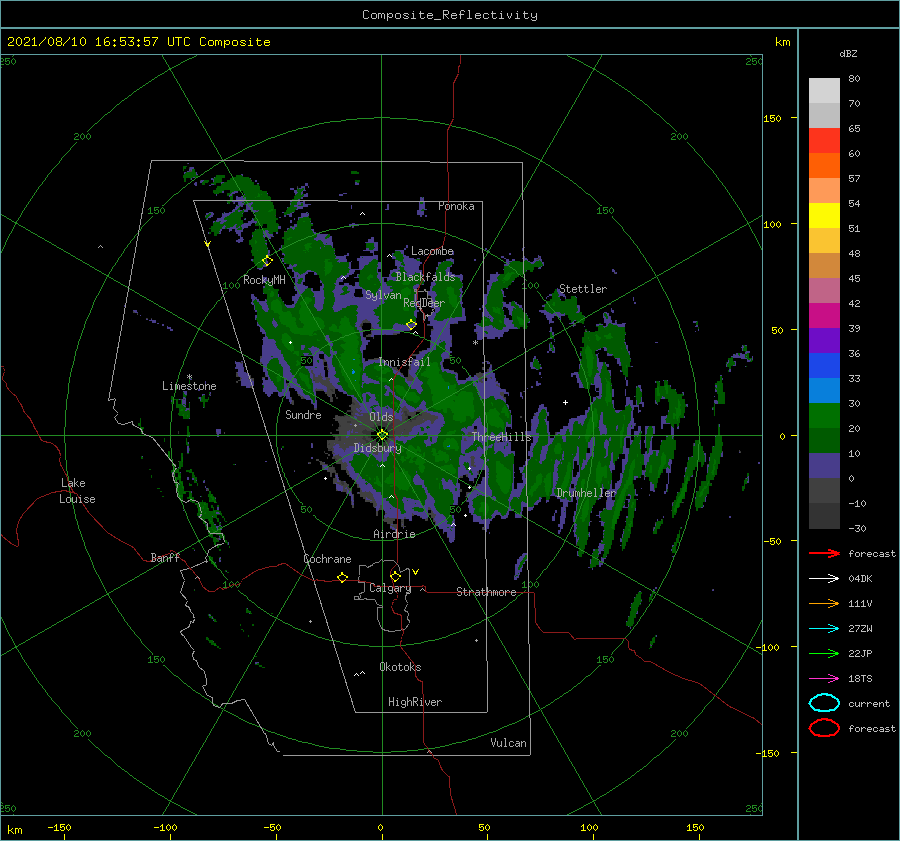Click the yellow 150 tick on right axis
900x841 pixels.
(772, 118)
